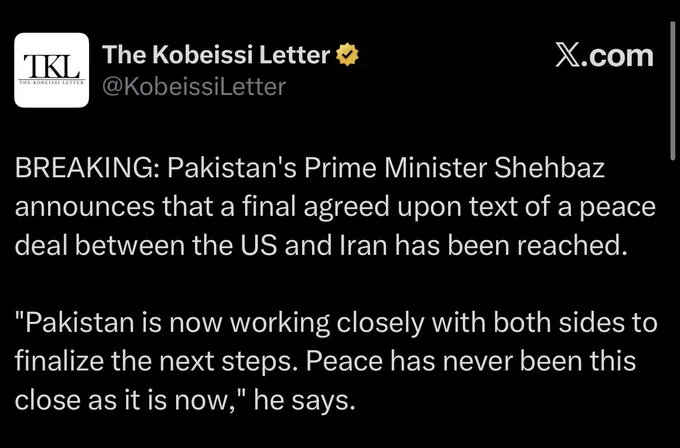Click the tiny 'THE KOBEISSI LETTER' avatar caption
The image size is (680, 448).
[52, 82]
